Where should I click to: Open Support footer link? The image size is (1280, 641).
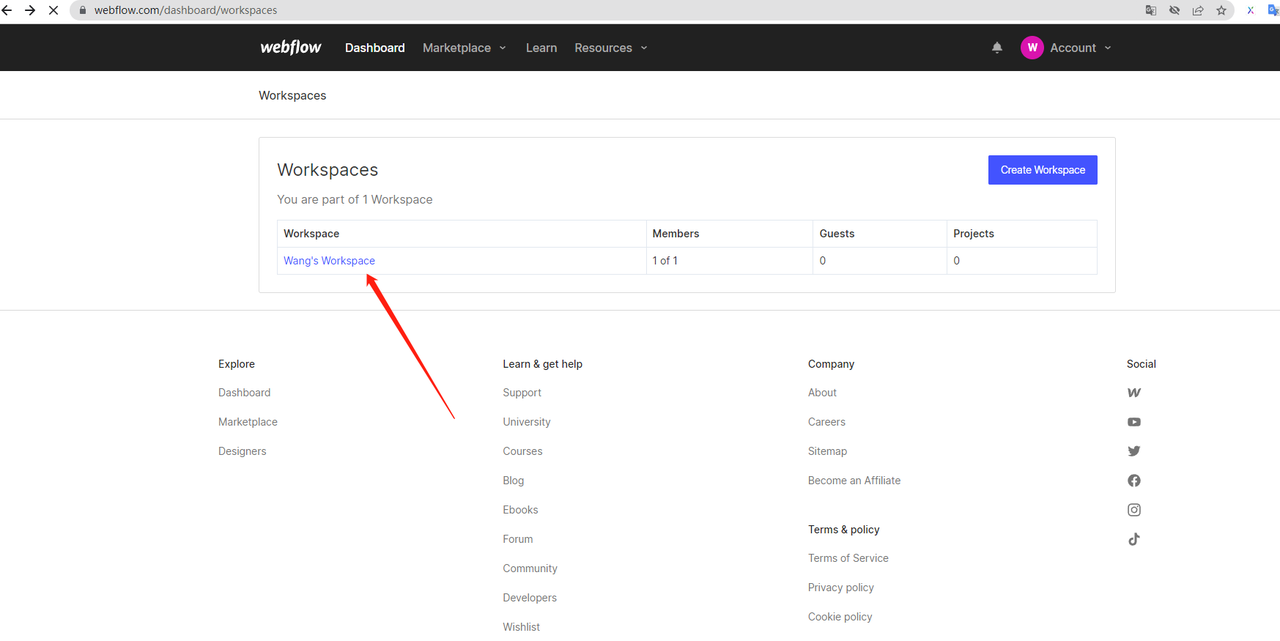pos(522,393)
